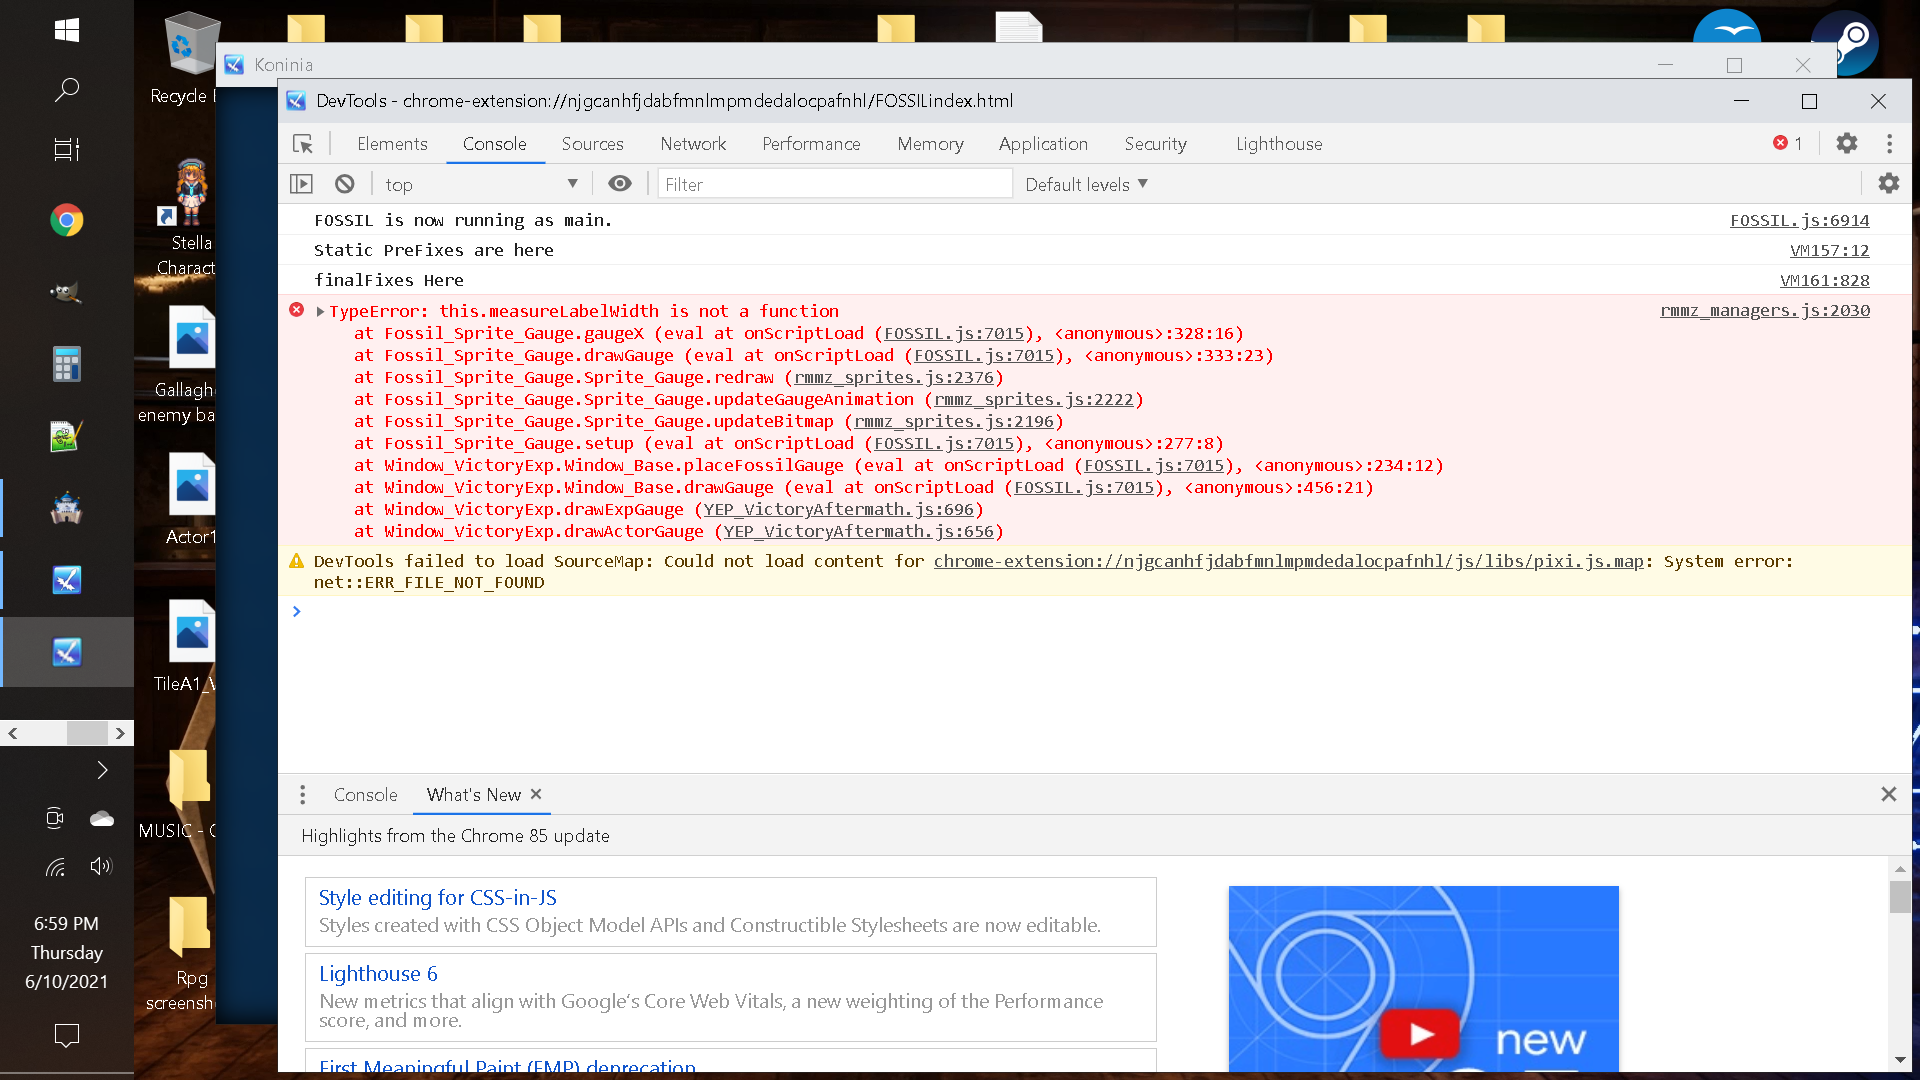
Task: Open source link VM161:828
Action: click(1824, 280)
